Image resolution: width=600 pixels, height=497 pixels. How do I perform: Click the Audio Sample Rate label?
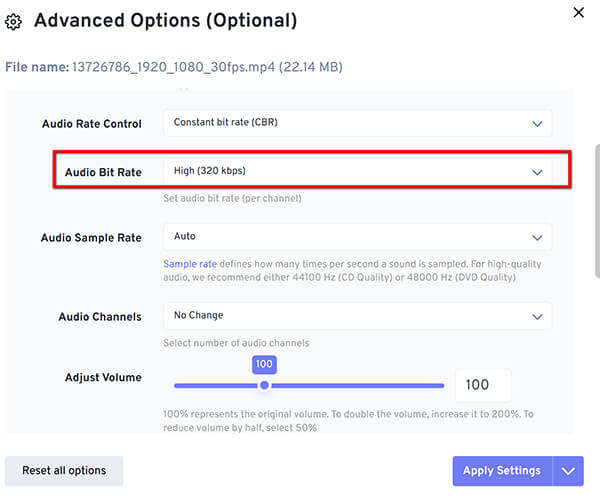[91, 238]
